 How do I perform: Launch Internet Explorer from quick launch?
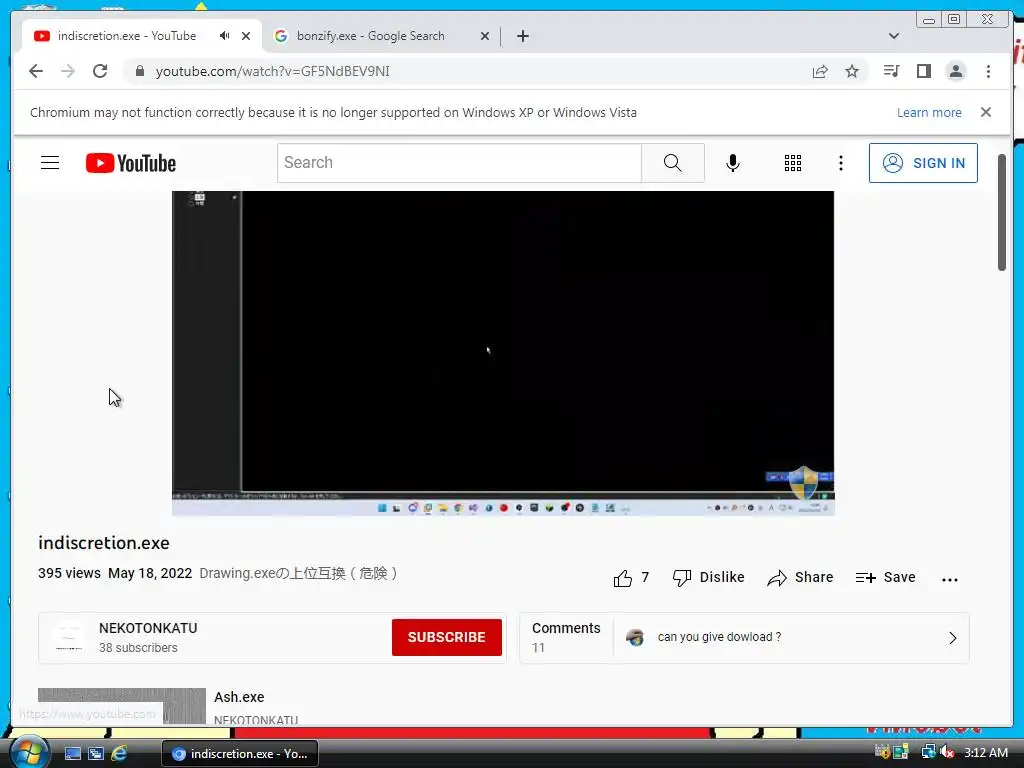pos(119,754)
